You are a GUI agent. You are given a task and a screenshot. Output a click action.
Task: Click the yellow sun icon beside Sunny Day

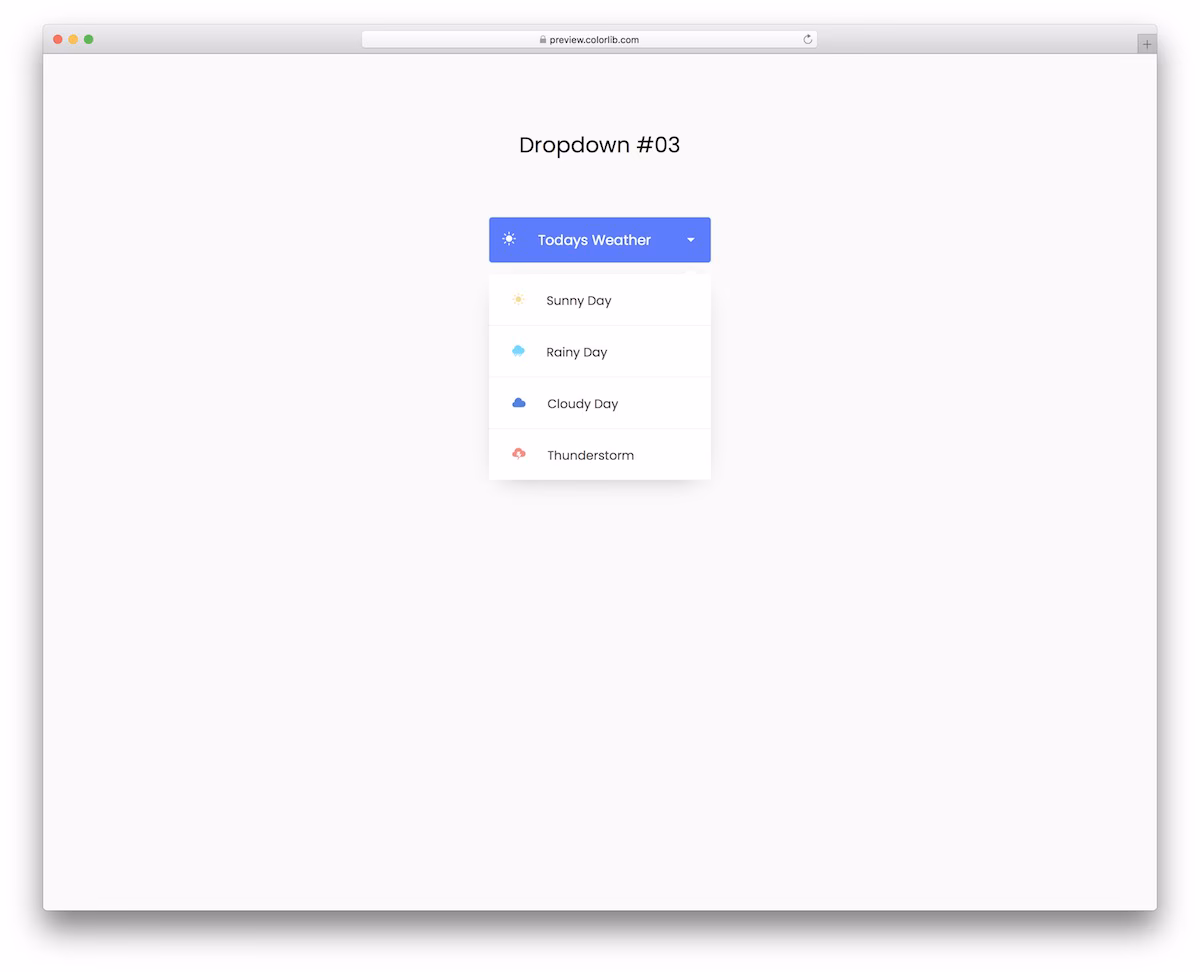coord(518,300)
